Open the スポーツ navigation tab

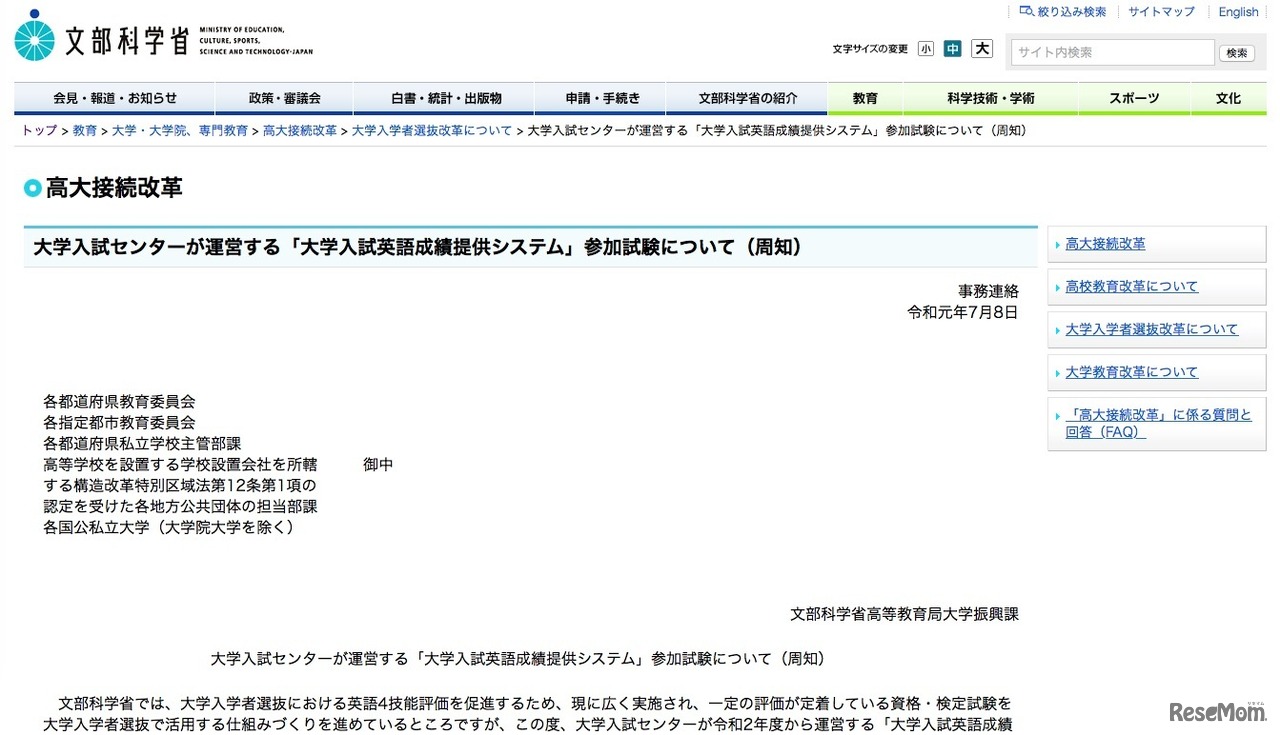tap(1135, 98)
